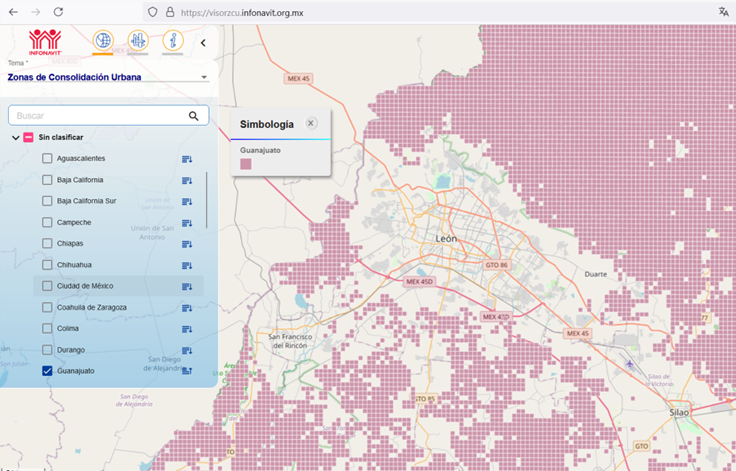Click the legend icon for Coahuila de Zaragoza
This screenshot has width=736, height=471.
pos(187,308)
